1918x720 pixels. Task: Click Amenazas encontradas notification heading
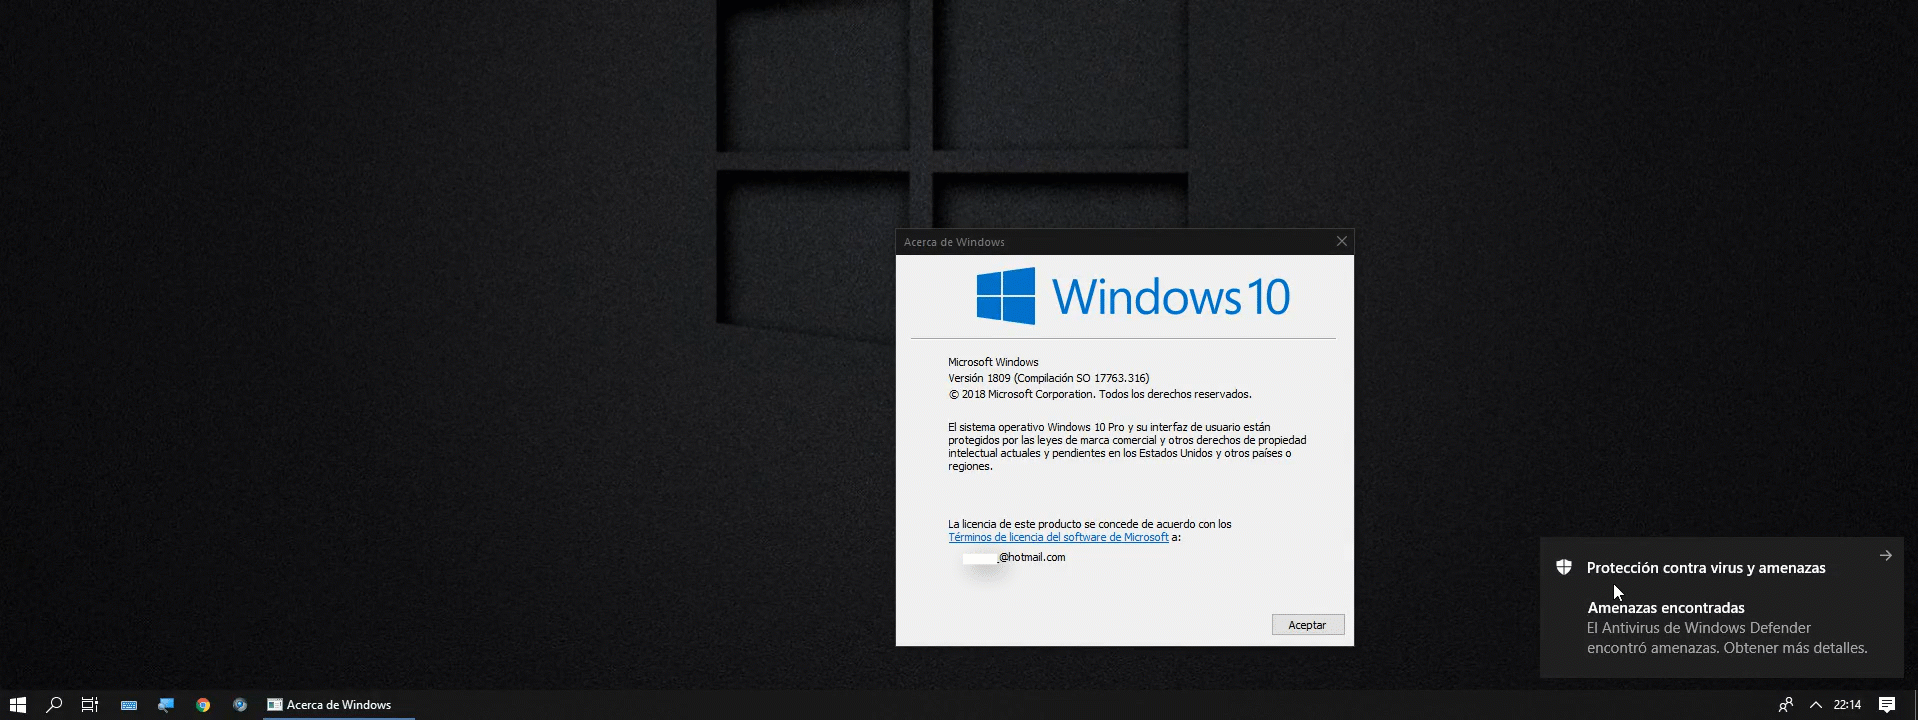pyautogui.click(x=1666, y=608)
